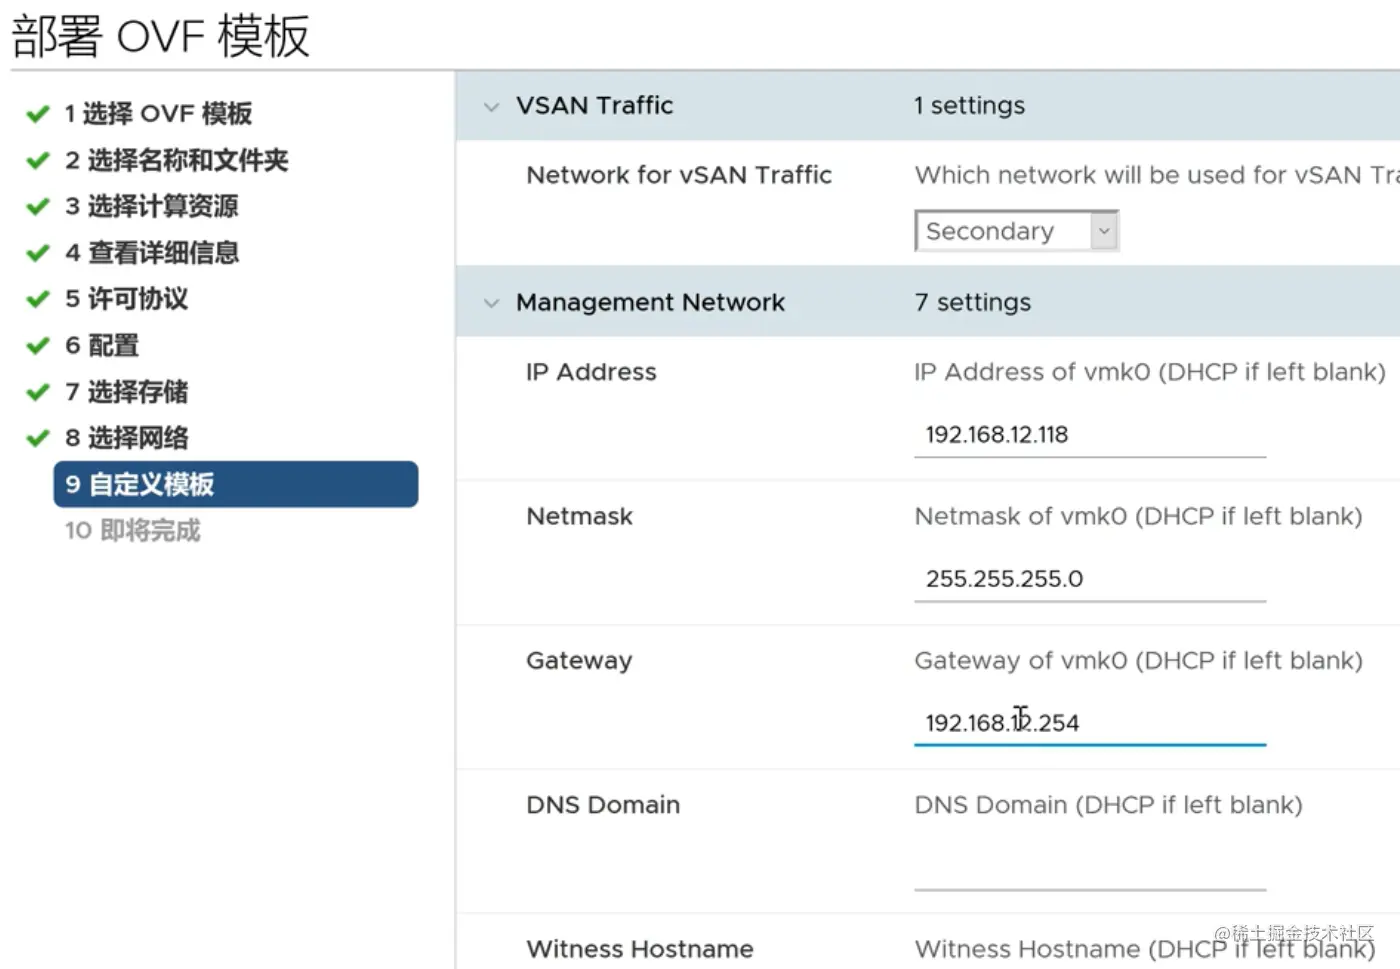This screenshot has width=1400, height=969.
Task: Click the Gateway input field
Action: [x=1089, y=723]
